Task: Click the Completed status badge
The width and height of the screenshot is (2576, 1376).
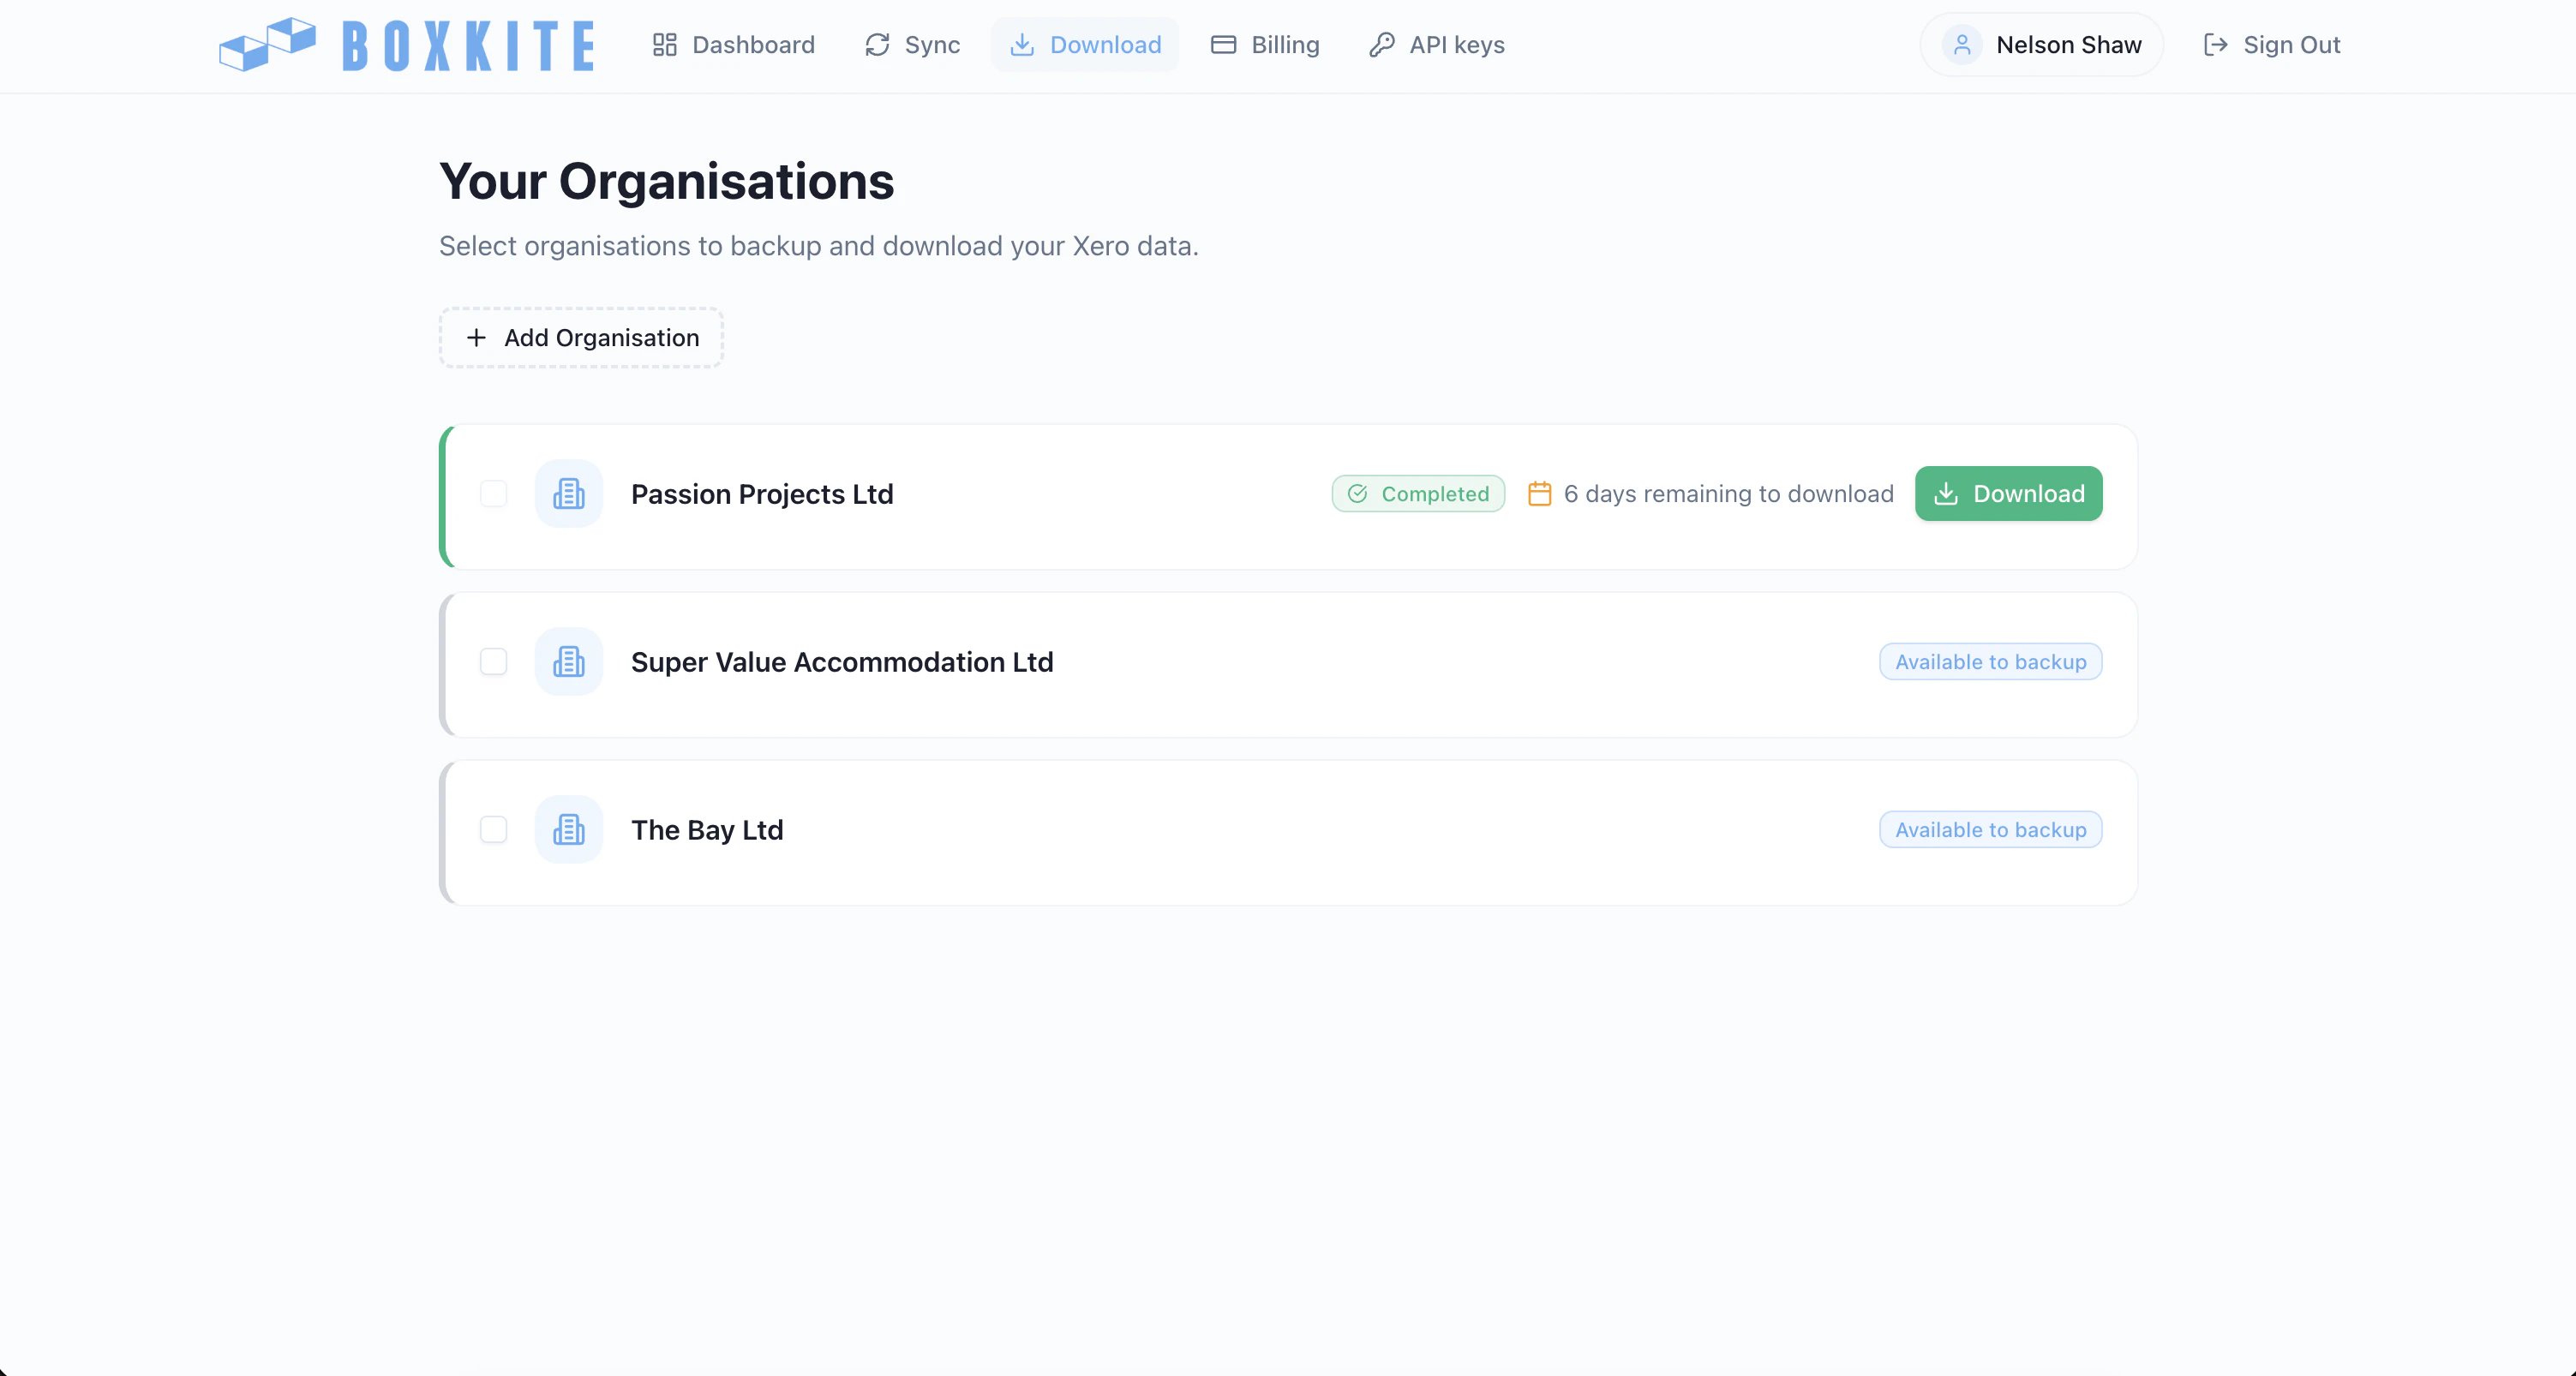Action: (1418, 494)
